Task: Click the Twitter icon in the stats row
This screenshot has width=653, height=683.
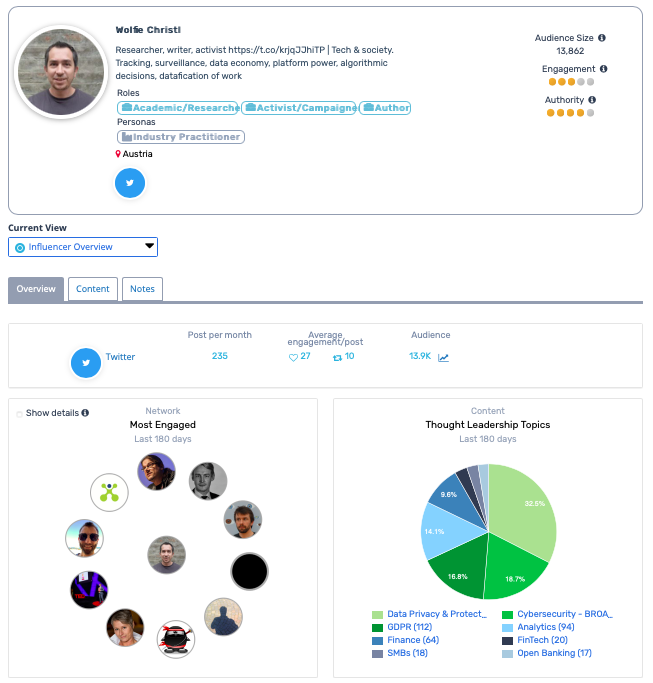Action: pos(86,363)
